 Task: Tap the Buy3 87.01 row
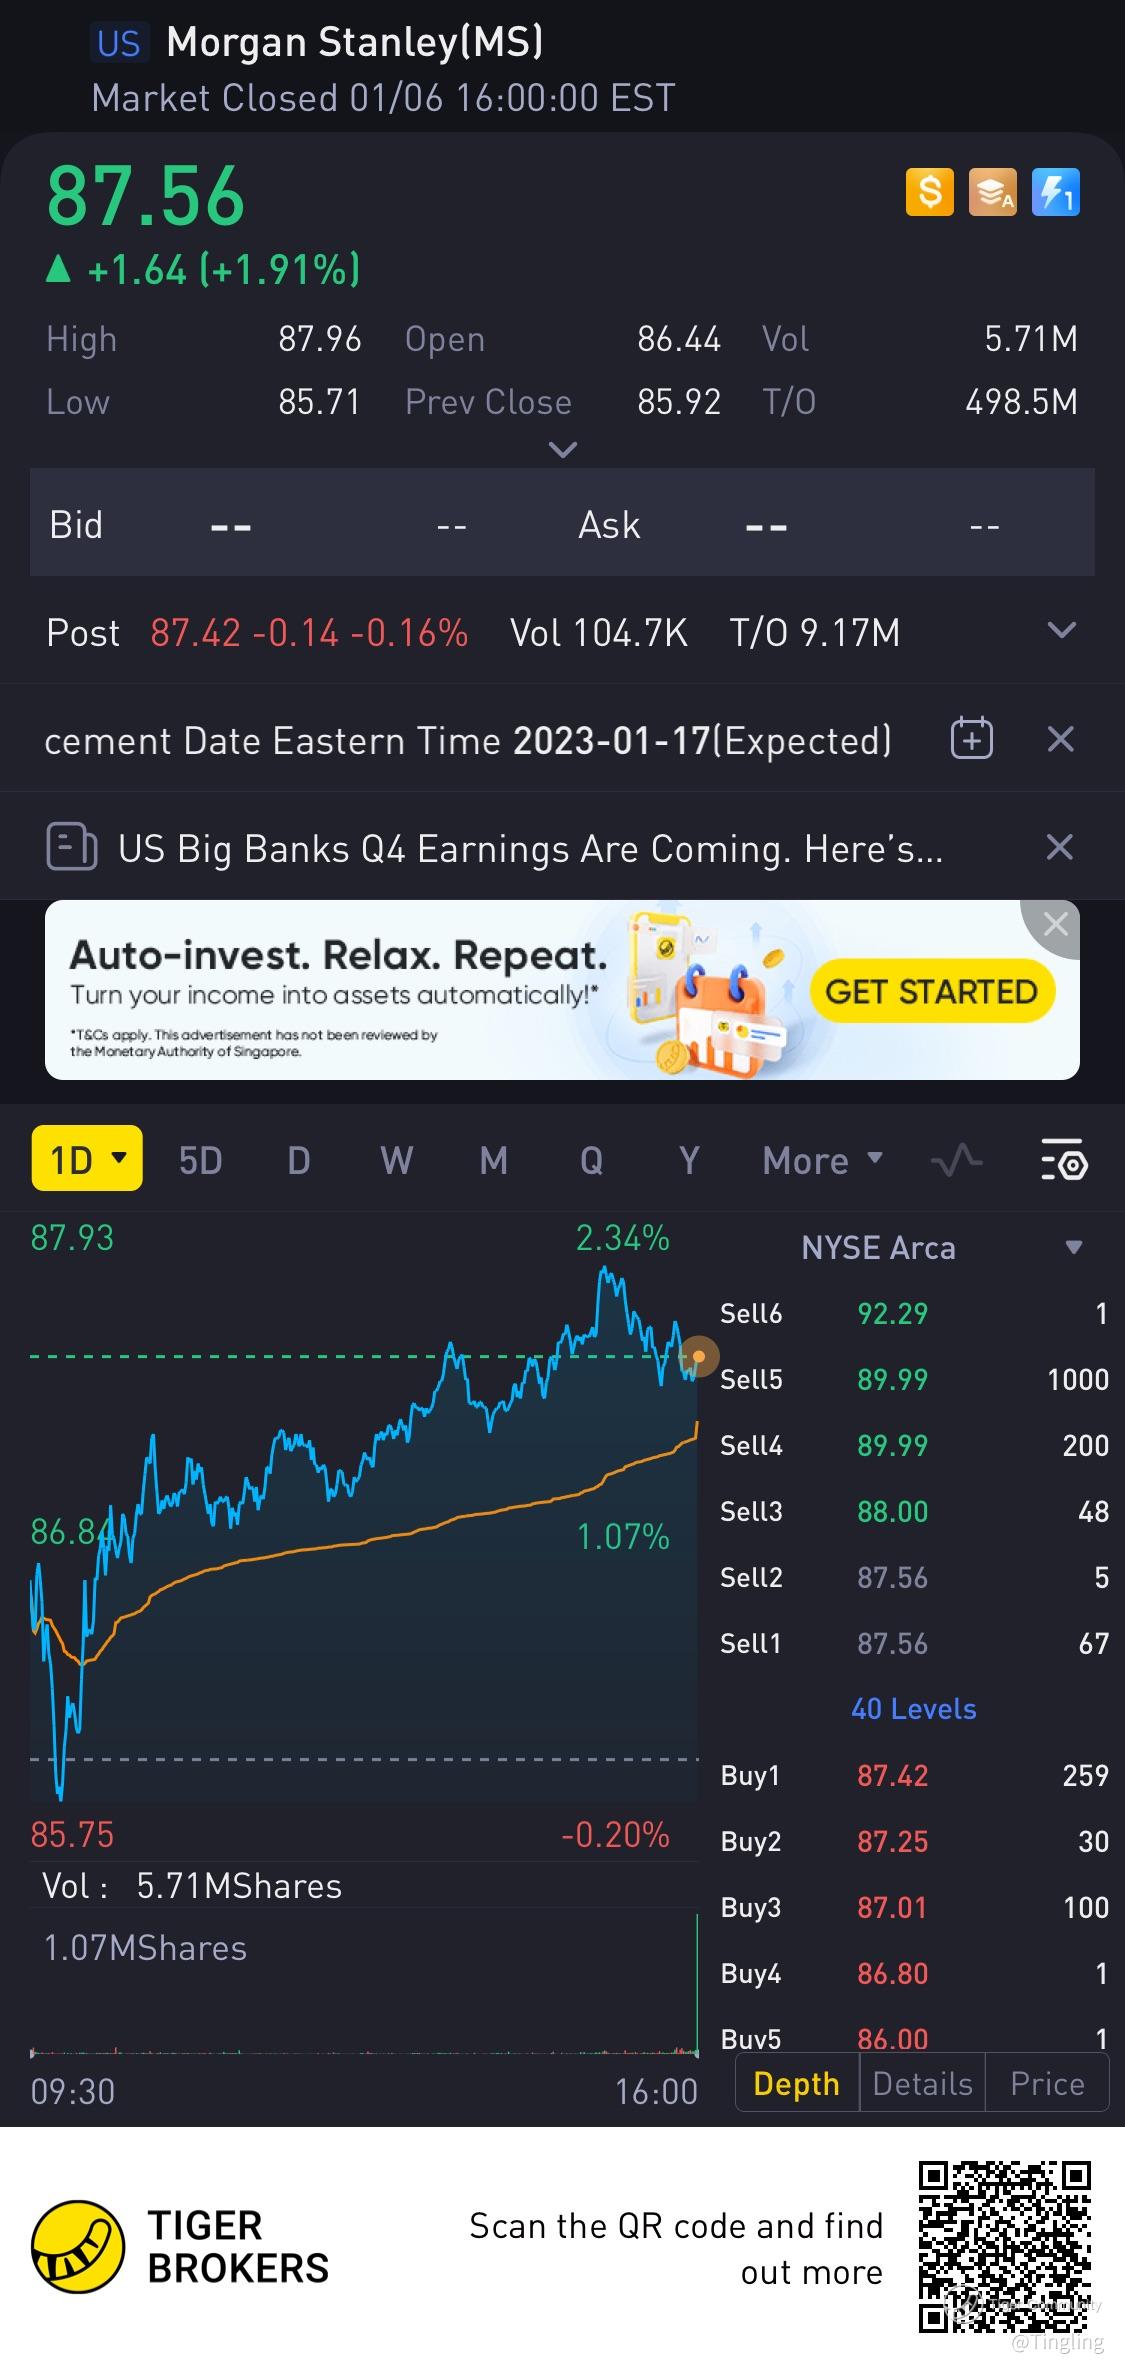pos(914,1907)
